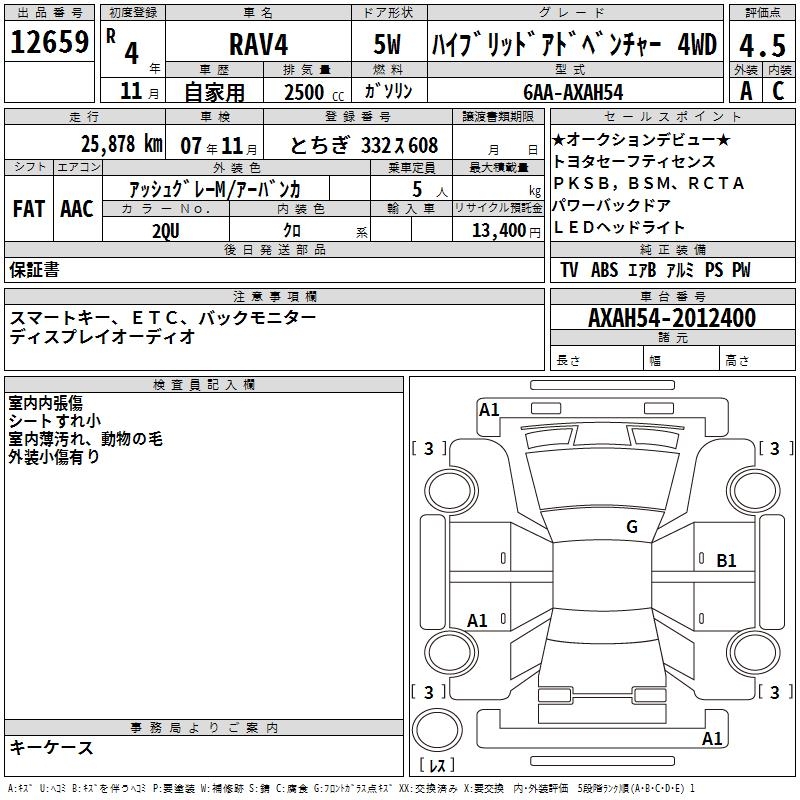This screenshot has width=800, height=800.
Task: Click the TV equipment label
Action: tap(569, 269)
